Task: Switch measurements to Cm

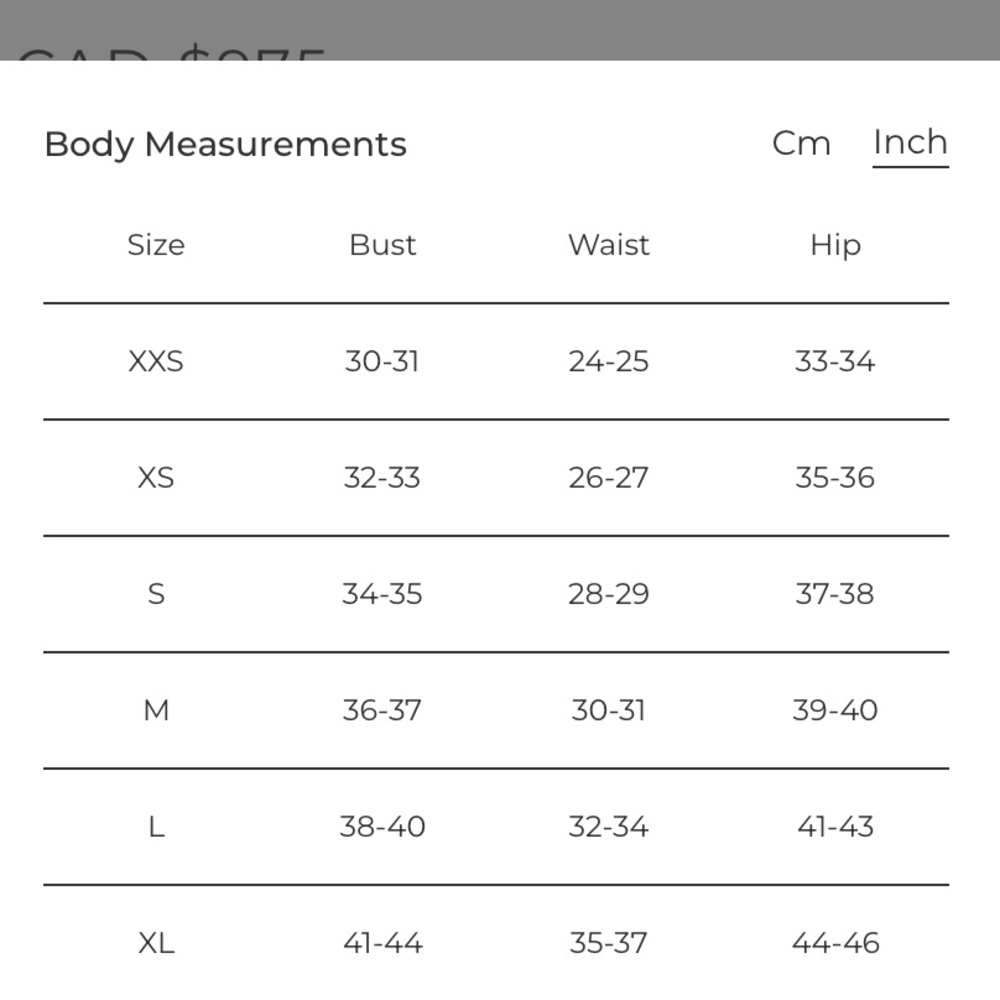Action: click(x=801, y=143)
